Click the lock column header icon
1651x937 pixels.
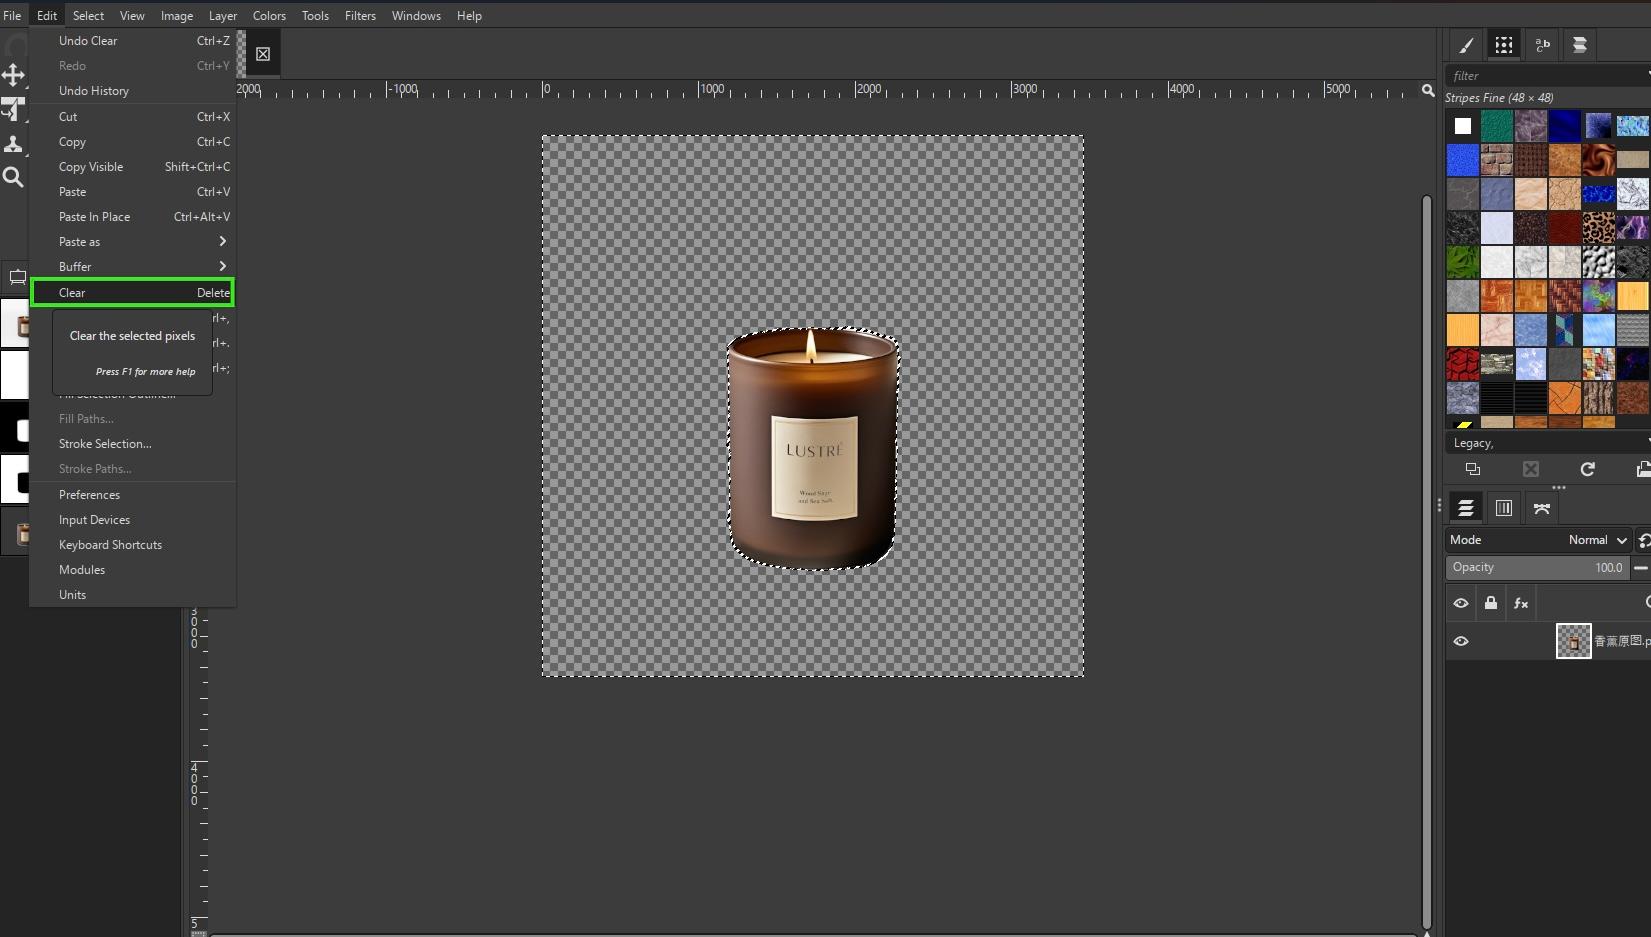[1491, 603]
